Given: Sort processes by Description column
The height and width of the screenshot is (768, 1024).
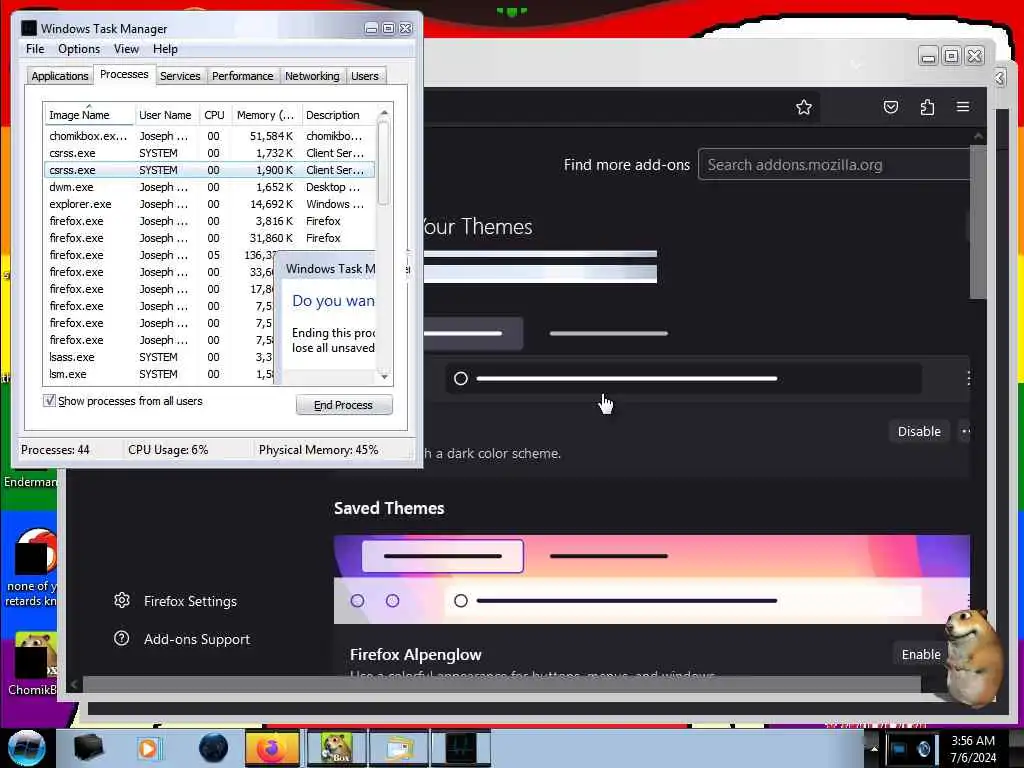Looking at the screenshot, I should click(x=338, y=115).
